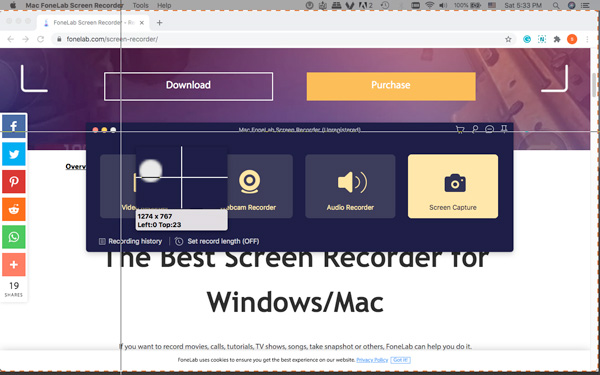This screenshot has width=600, height=375.
Task: Share page on Twitter
Action: [x=14, y=154]
